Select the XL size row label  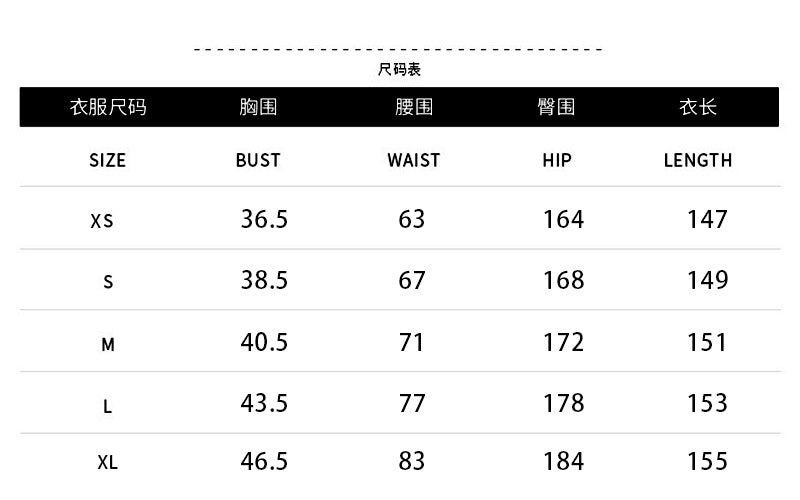point(108,463)
